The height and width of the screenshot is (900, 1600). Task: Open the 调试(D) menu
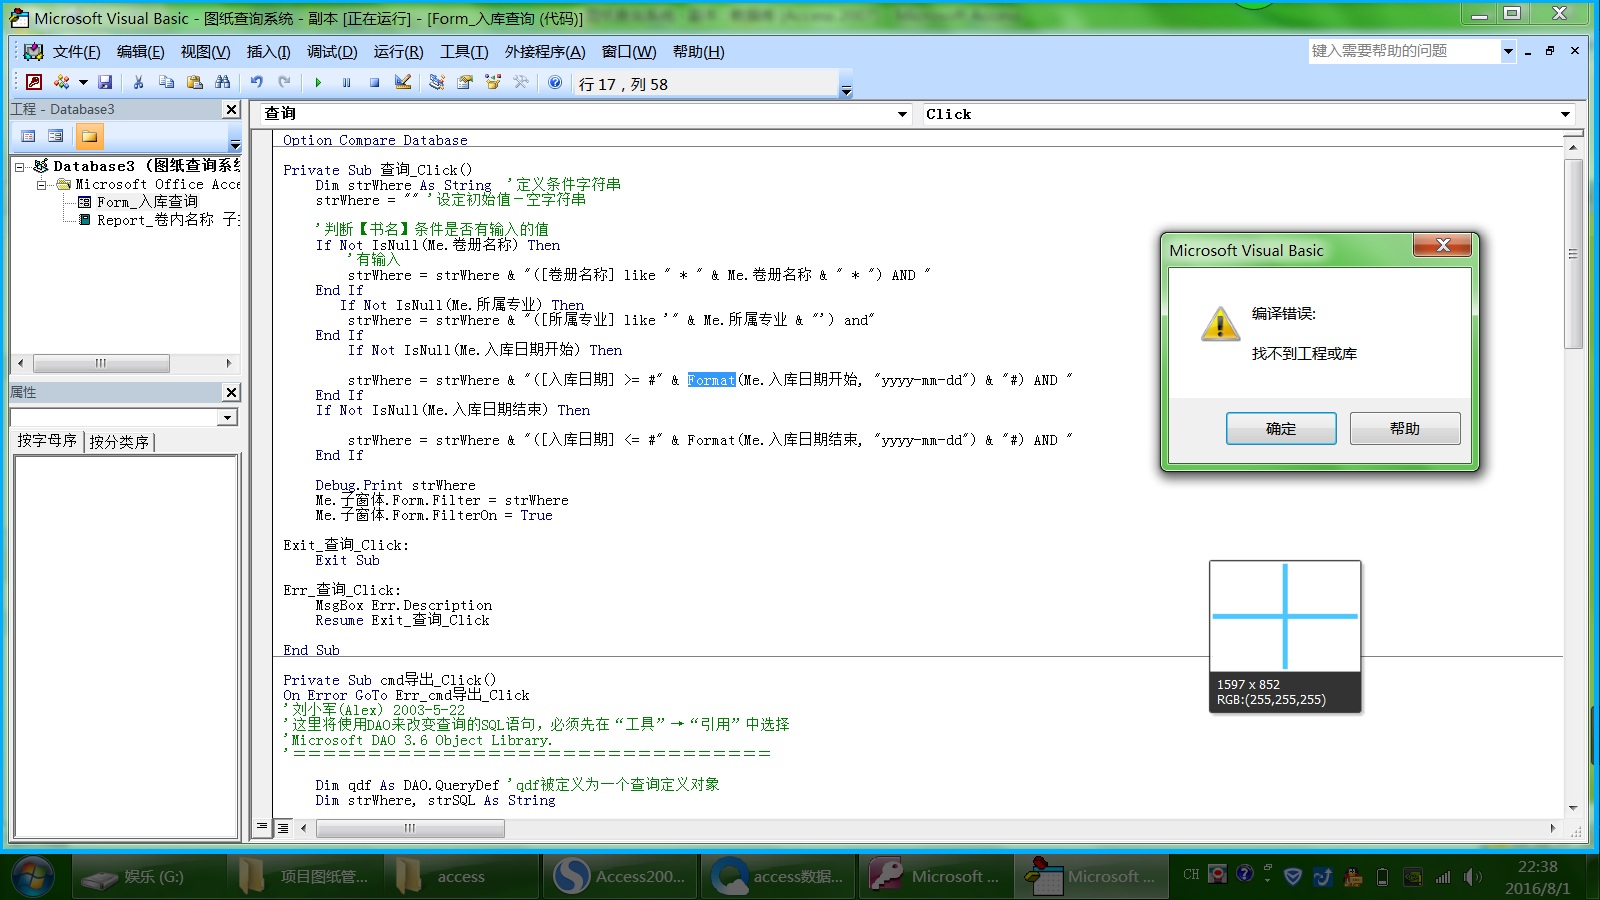point(332,52)
